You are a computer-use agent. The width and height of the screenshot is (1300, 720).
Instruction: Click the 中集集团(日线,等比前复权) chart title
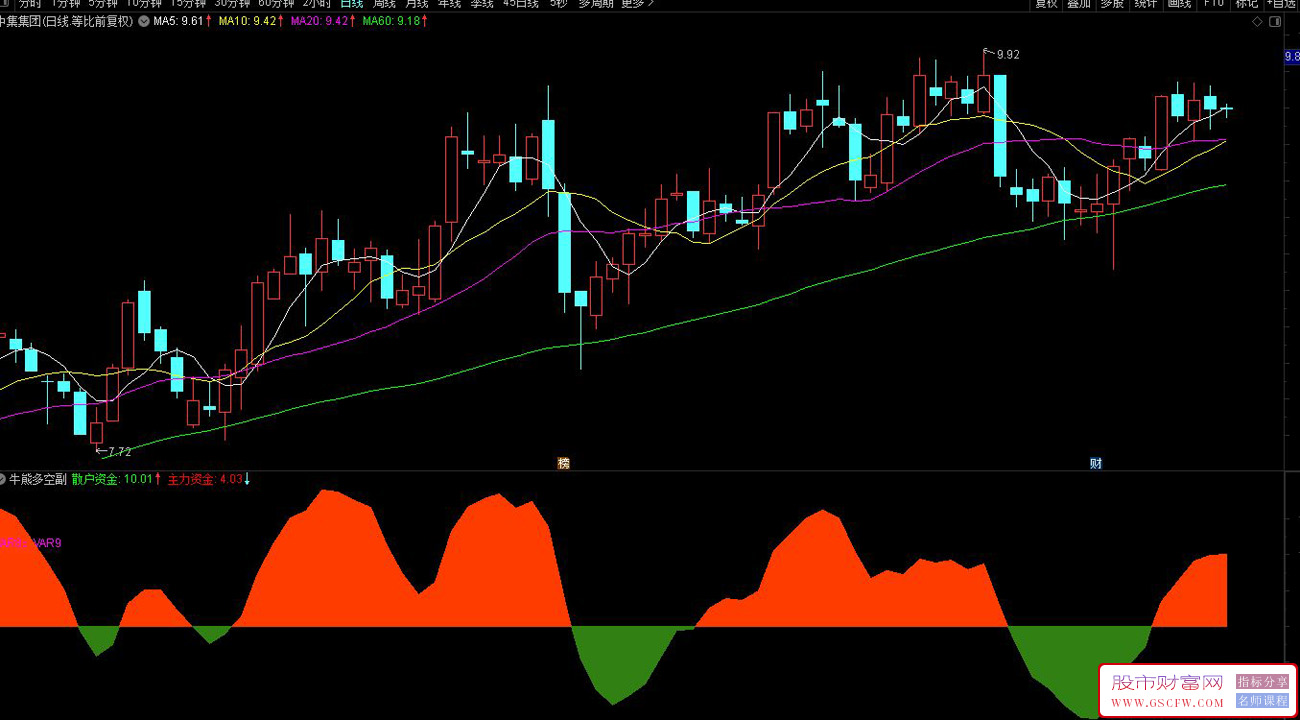click(x=66, y=21)
